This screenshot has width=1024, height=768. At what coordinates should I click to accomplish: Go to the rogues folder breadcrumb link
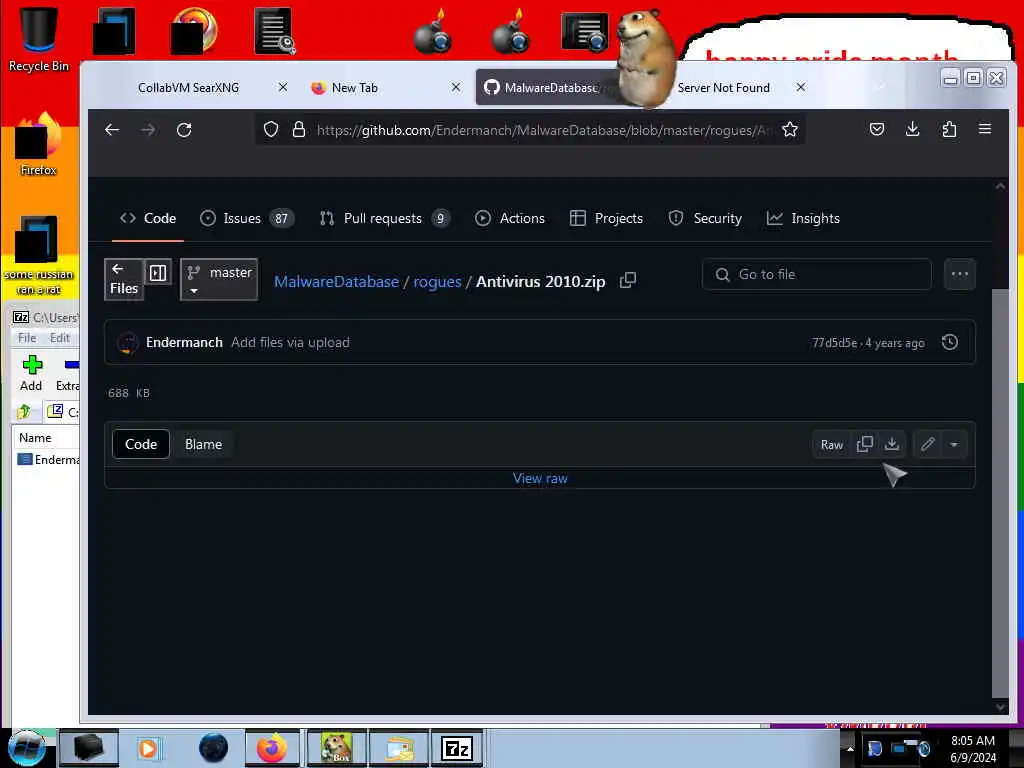click(437, 281)
